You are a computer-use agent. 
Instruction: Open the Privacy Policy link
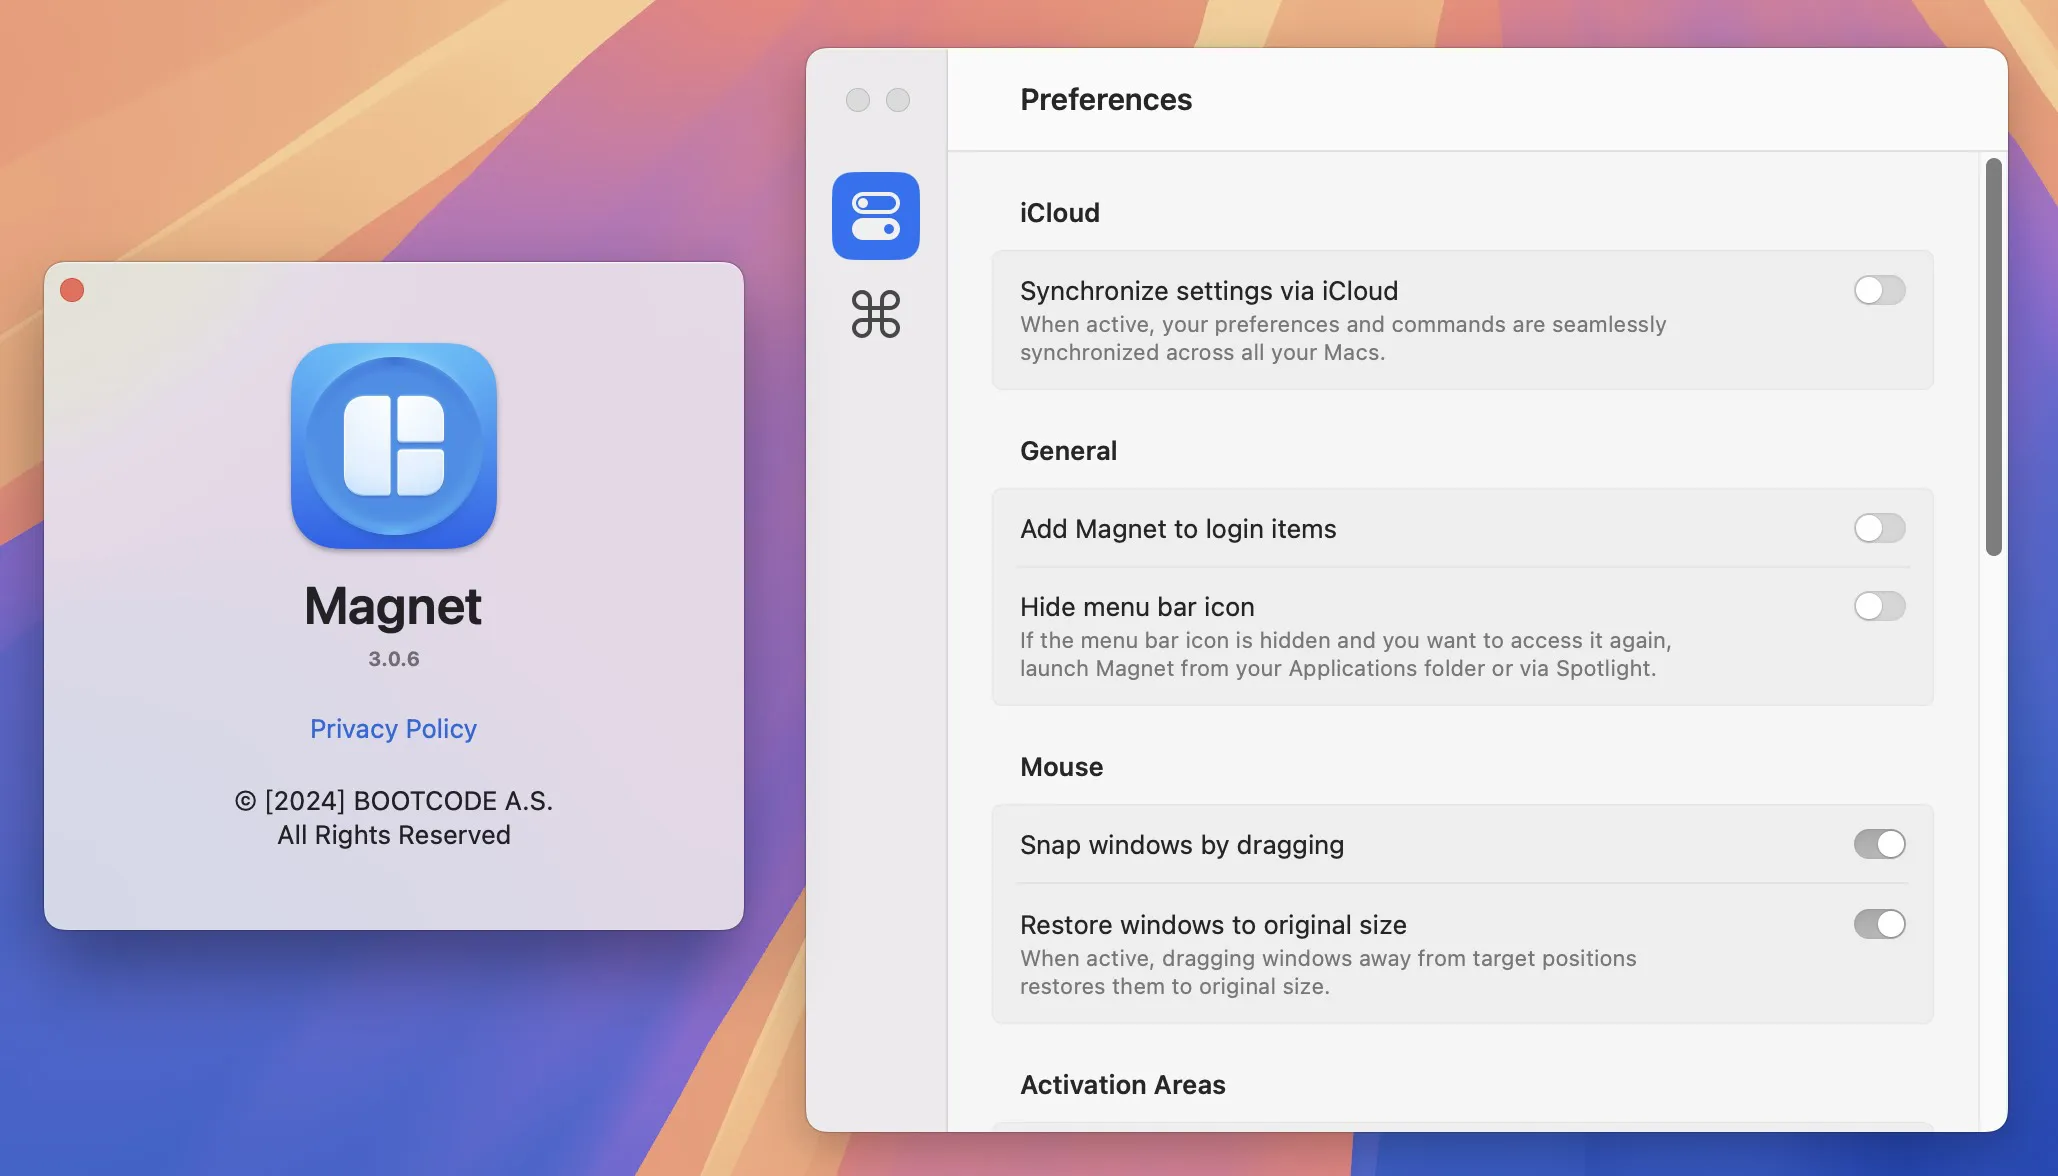coord(393,729)
